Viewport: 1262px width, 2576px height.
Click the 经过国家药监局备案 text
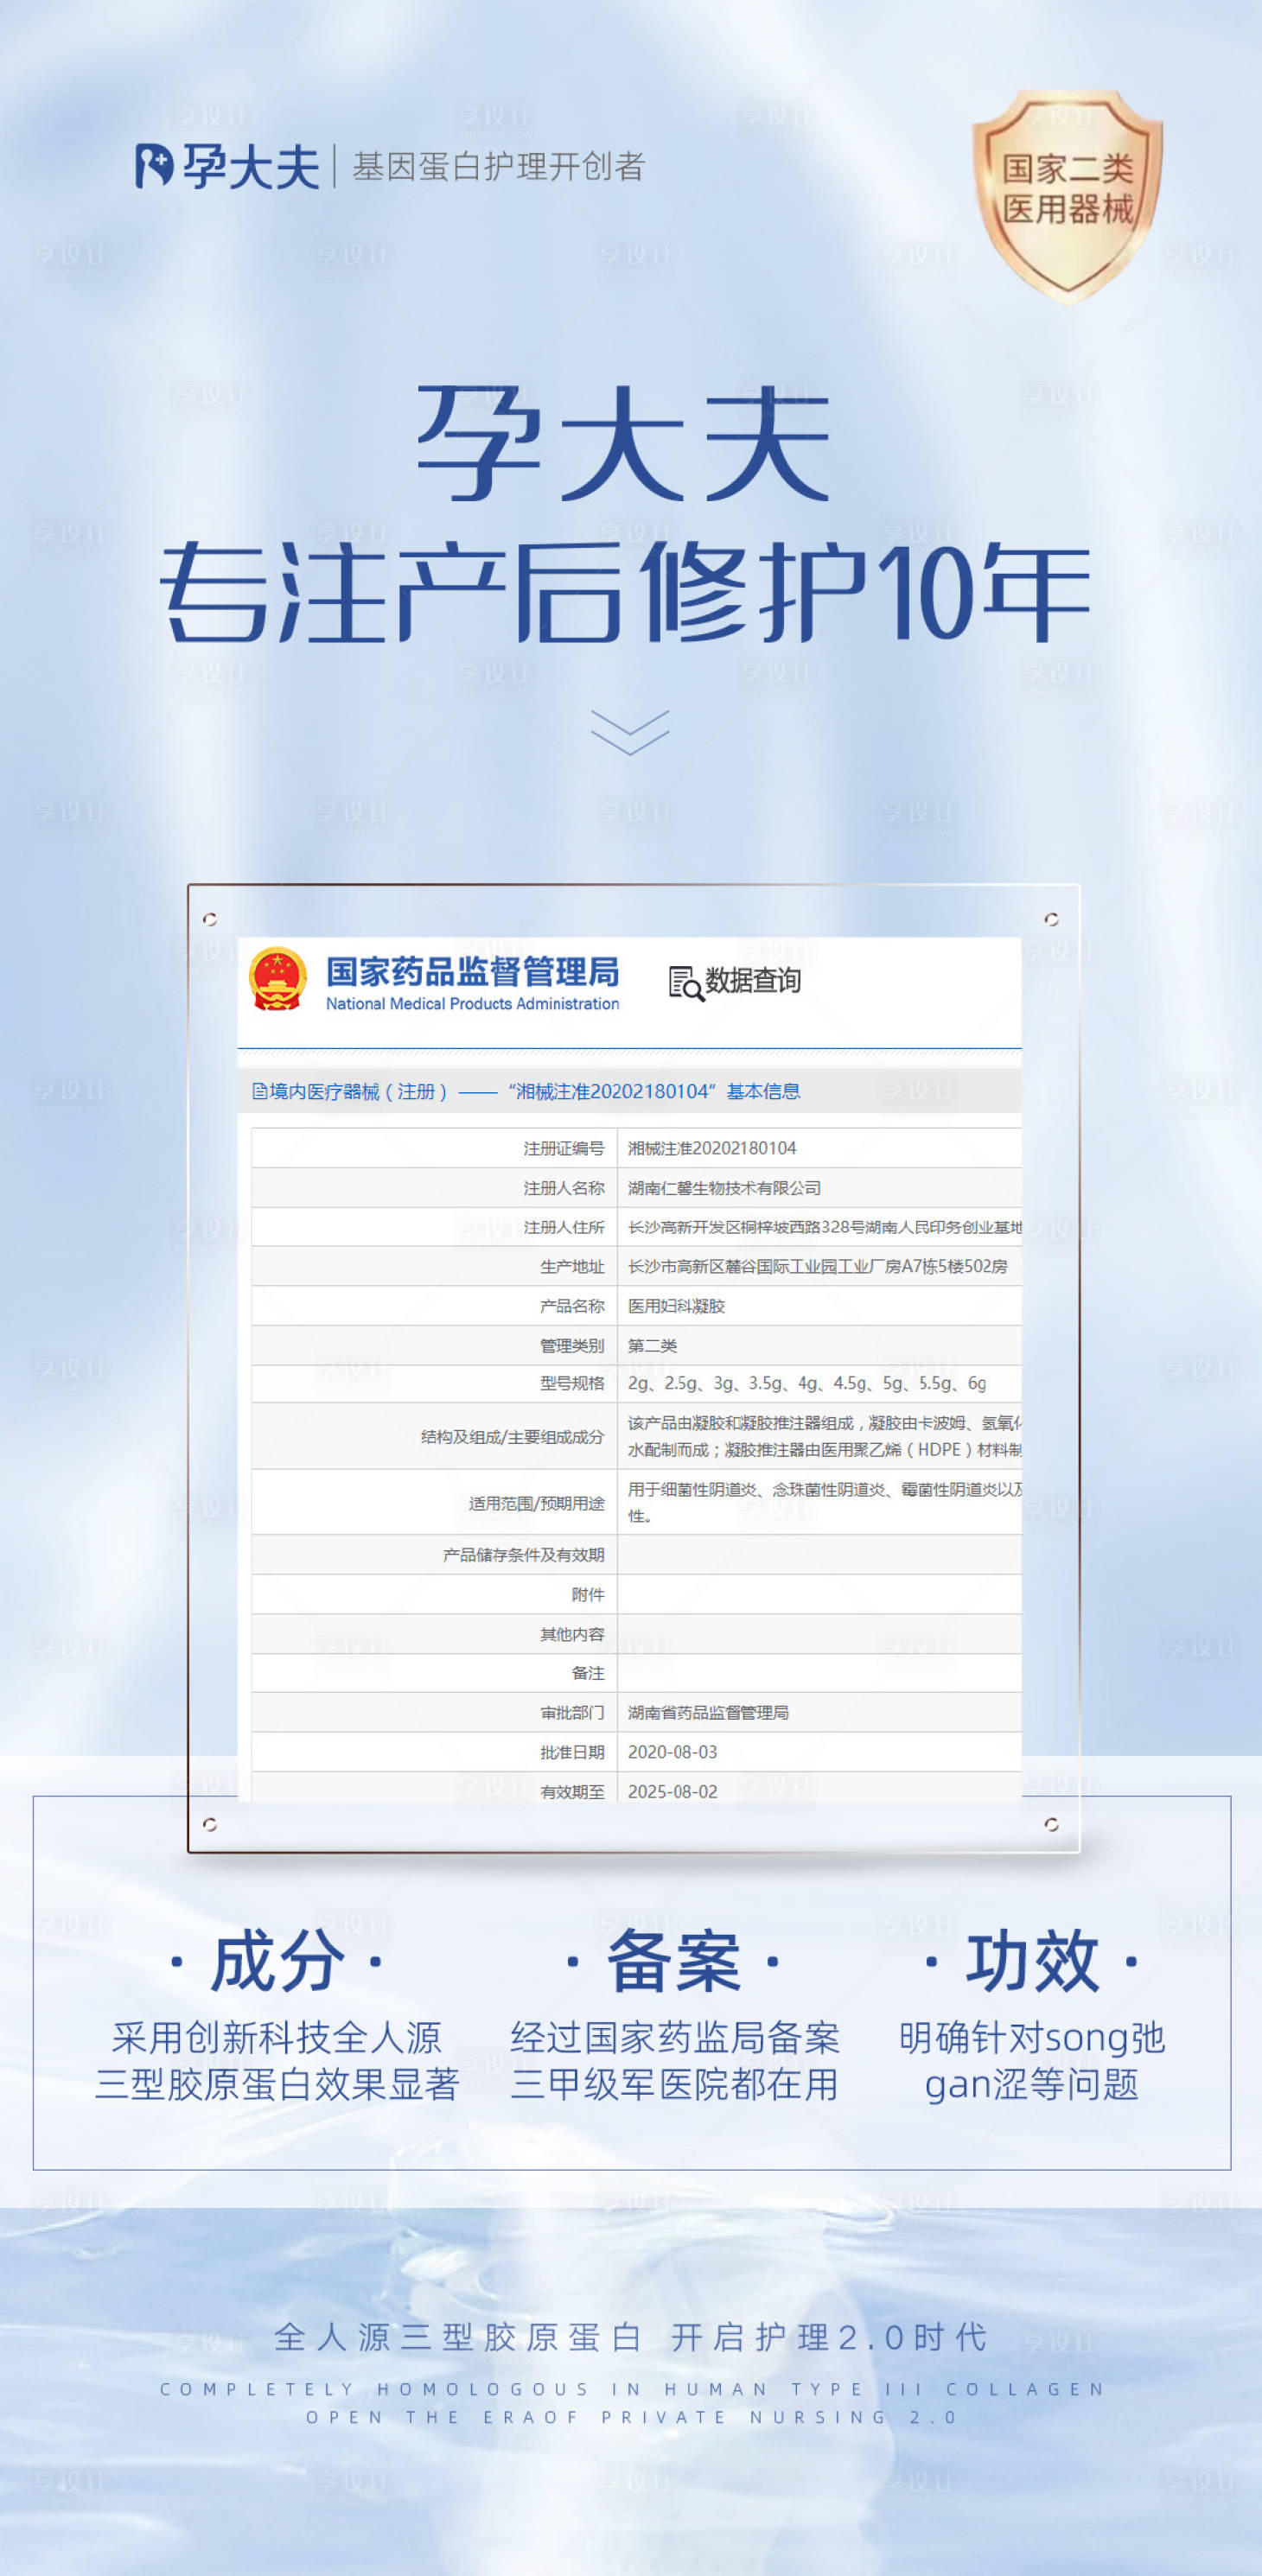[675, 2037]
